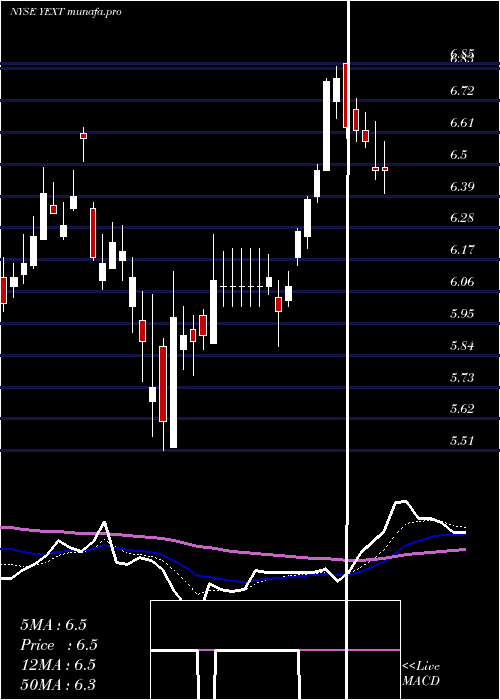The height and width of the screenshot is (700, 500).
Task: Click the Price : 6.5 readout
Action: pos(59,645)
